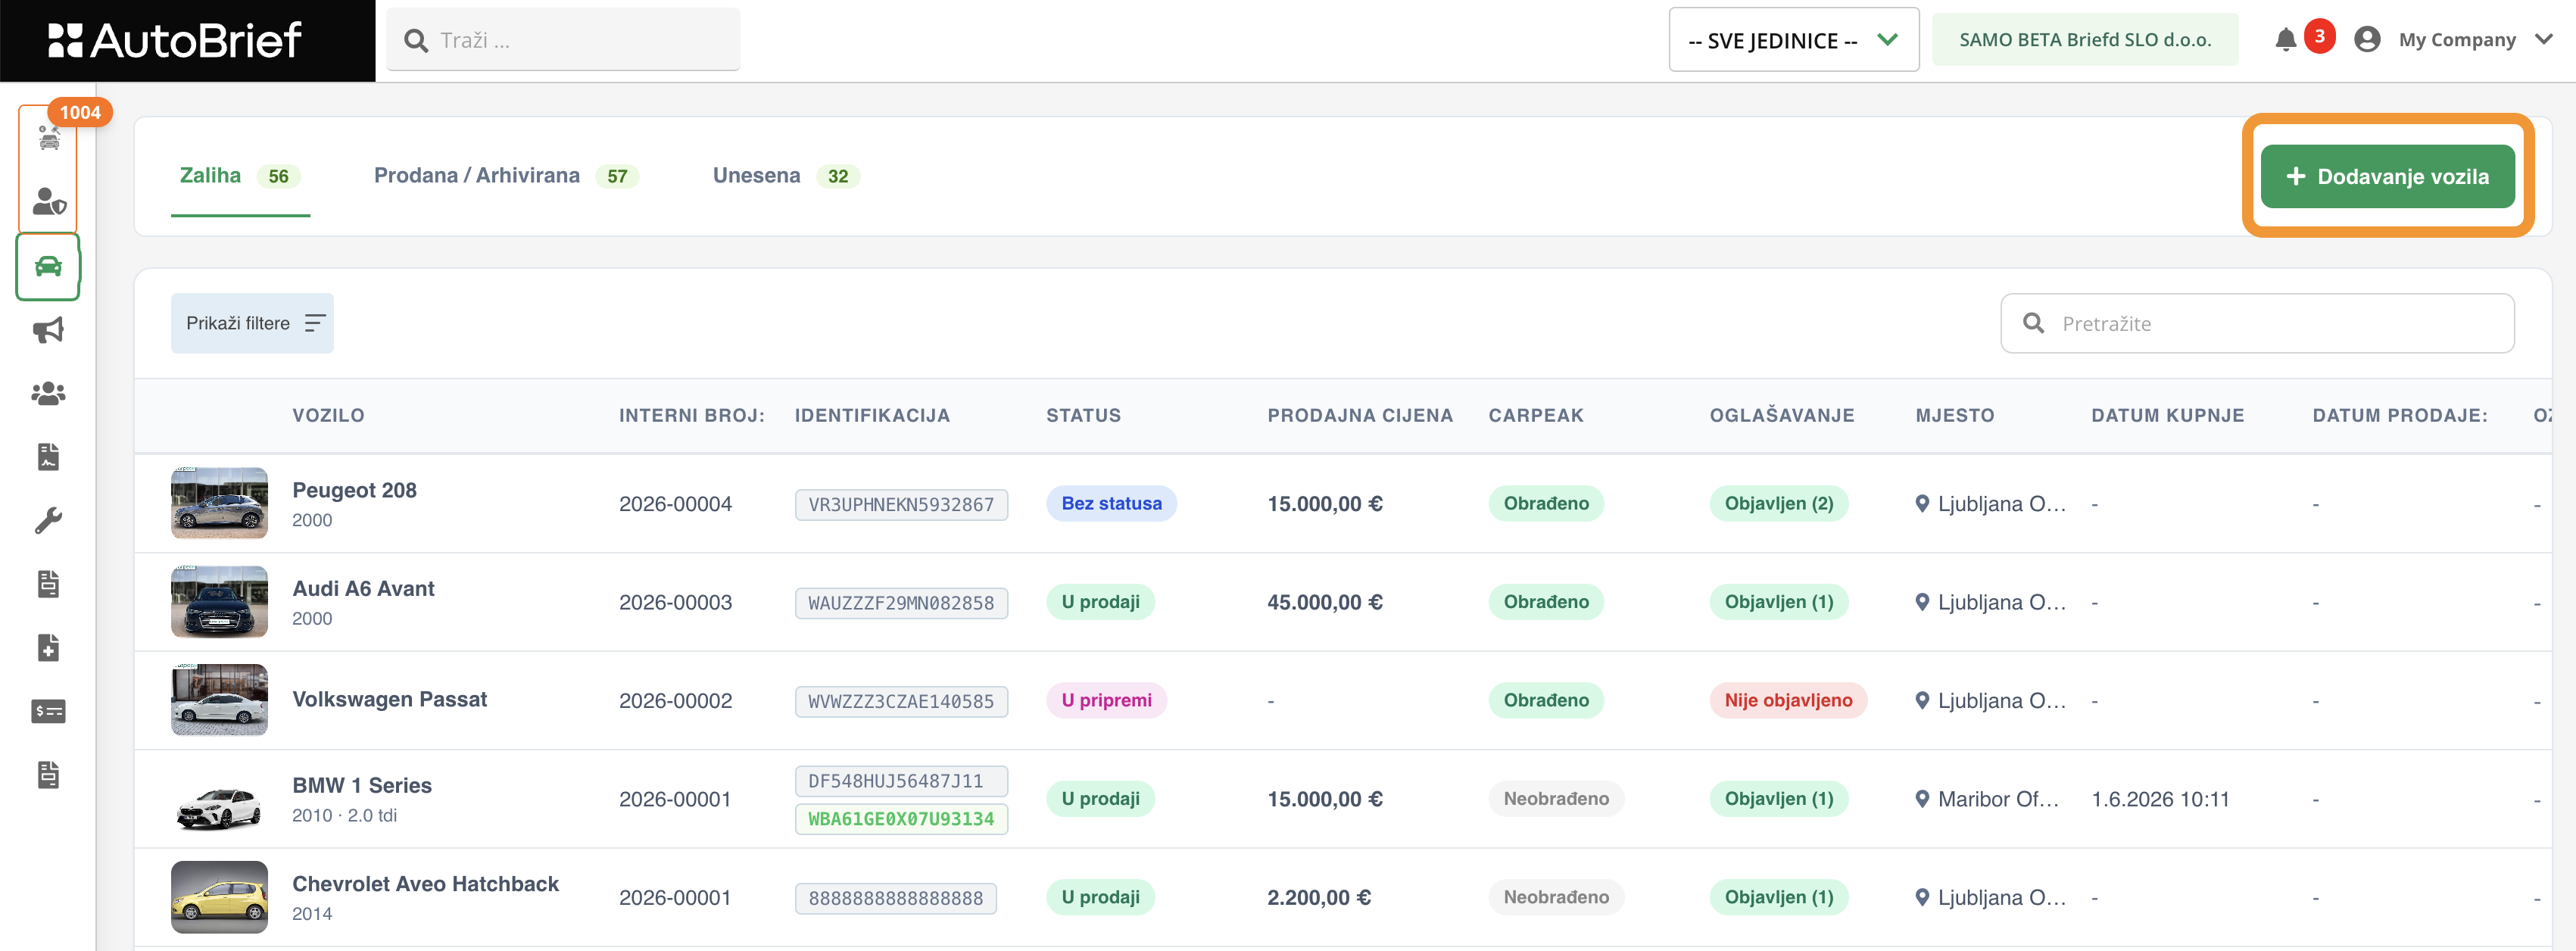Open the wrench service sidebar icon
The image size is (2576, 951).
click(x=48, y=520)
